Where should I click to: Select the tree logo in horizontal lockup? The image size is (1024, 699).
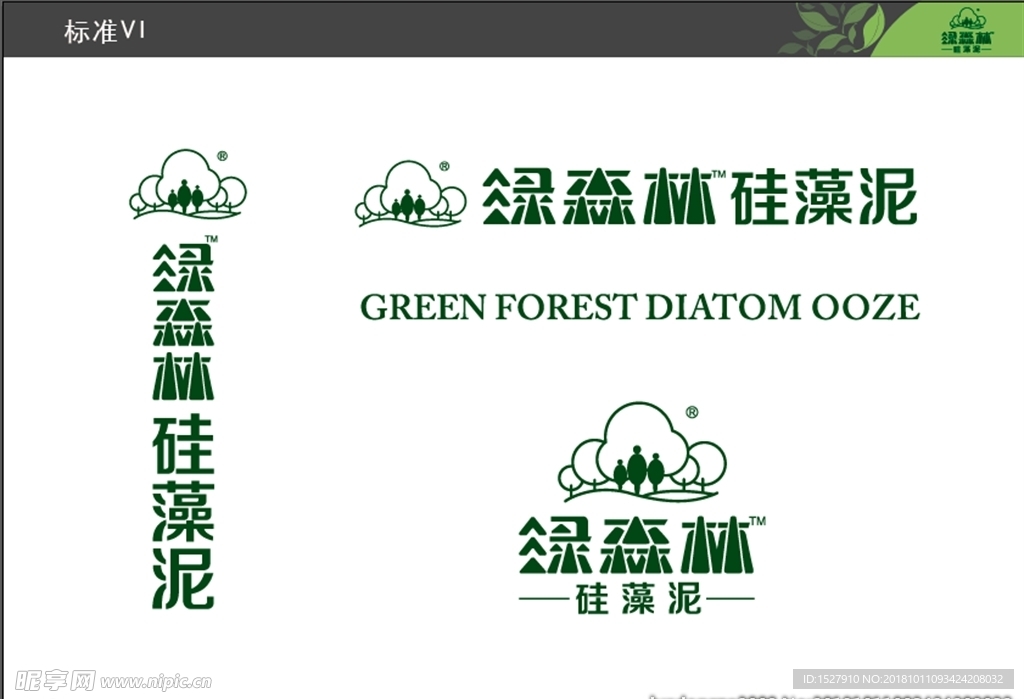coord(410,193)
